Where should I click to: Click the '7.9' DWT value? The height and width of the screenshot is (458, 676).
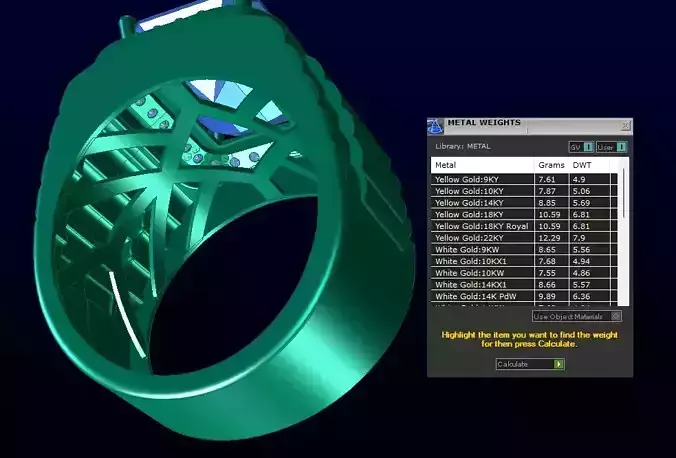(579, 238)
